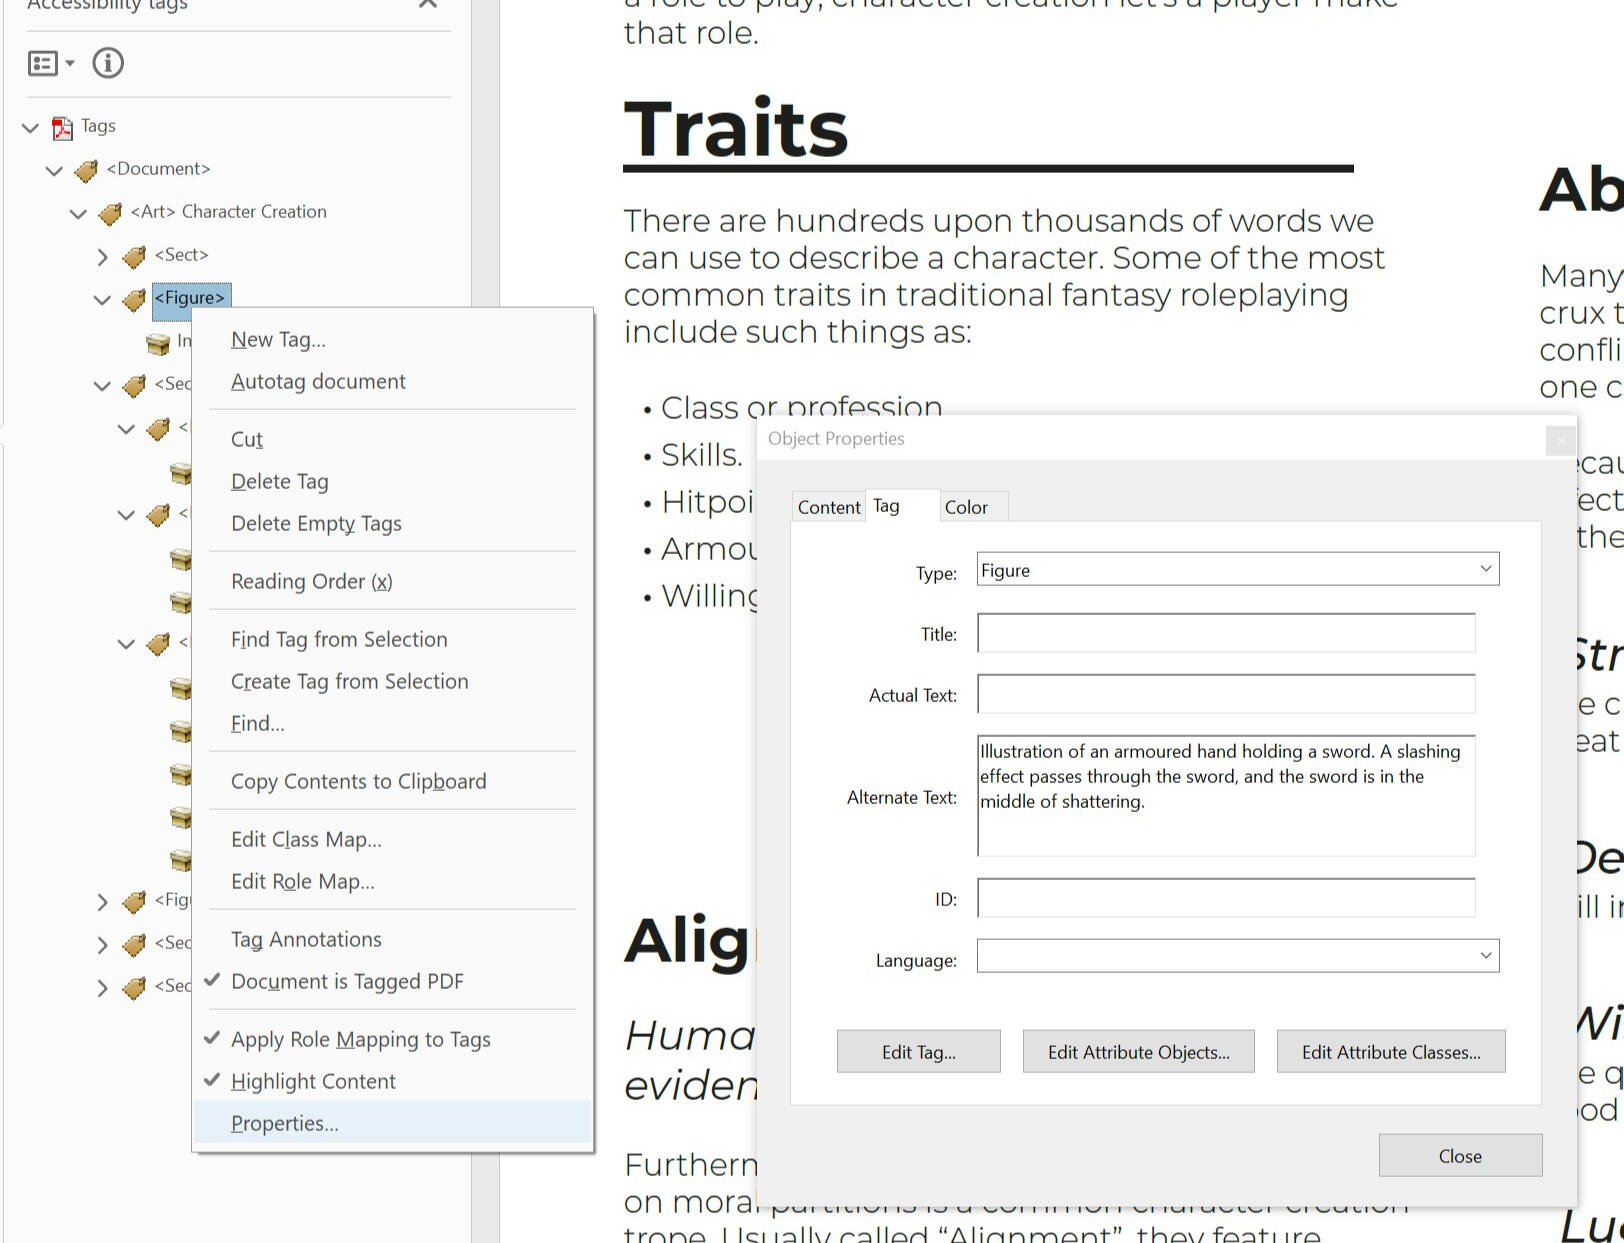Select Autotag document from the menu
This screenshot has width=1624, height=1243.
coord(318,381)
